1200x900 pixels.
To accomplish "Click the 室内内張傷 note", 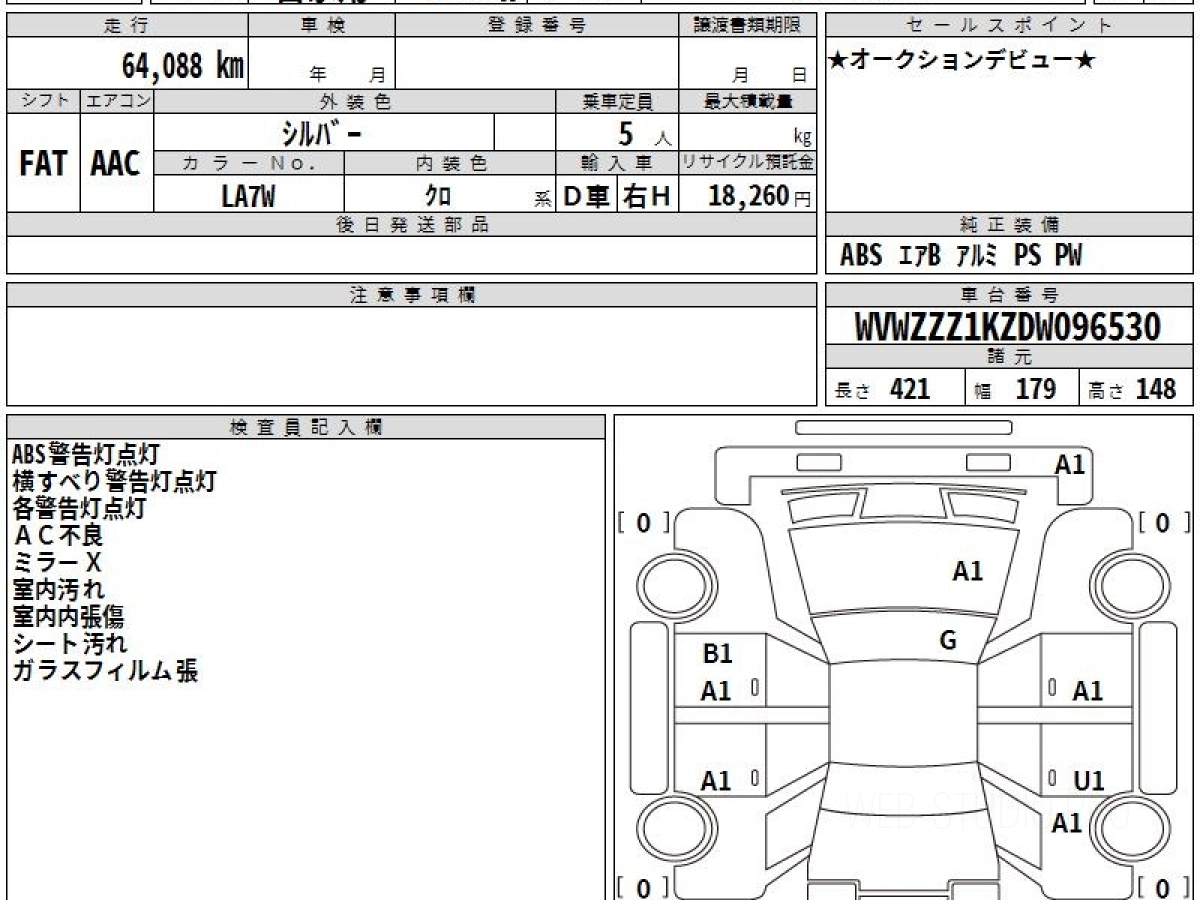I will (68, 616).
